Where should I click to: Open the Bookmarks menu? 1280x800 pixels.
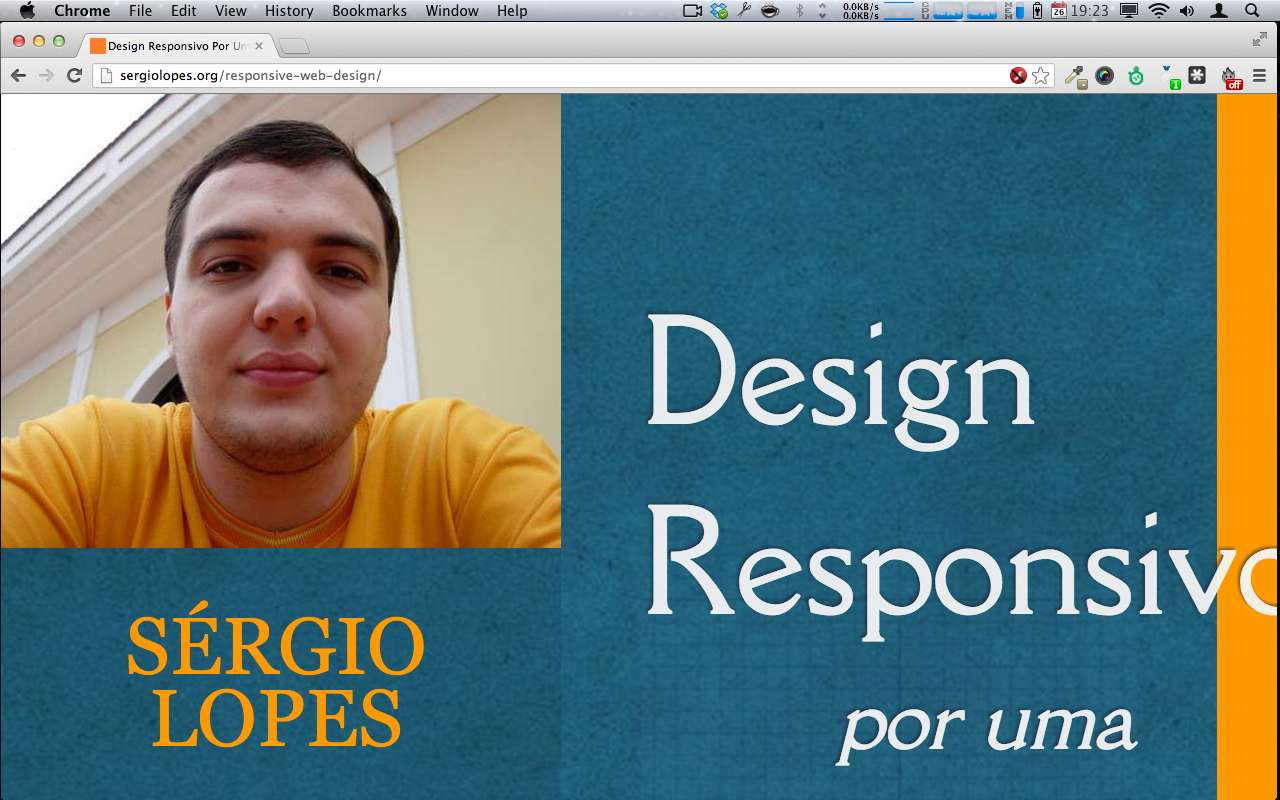tap(369, 11)
